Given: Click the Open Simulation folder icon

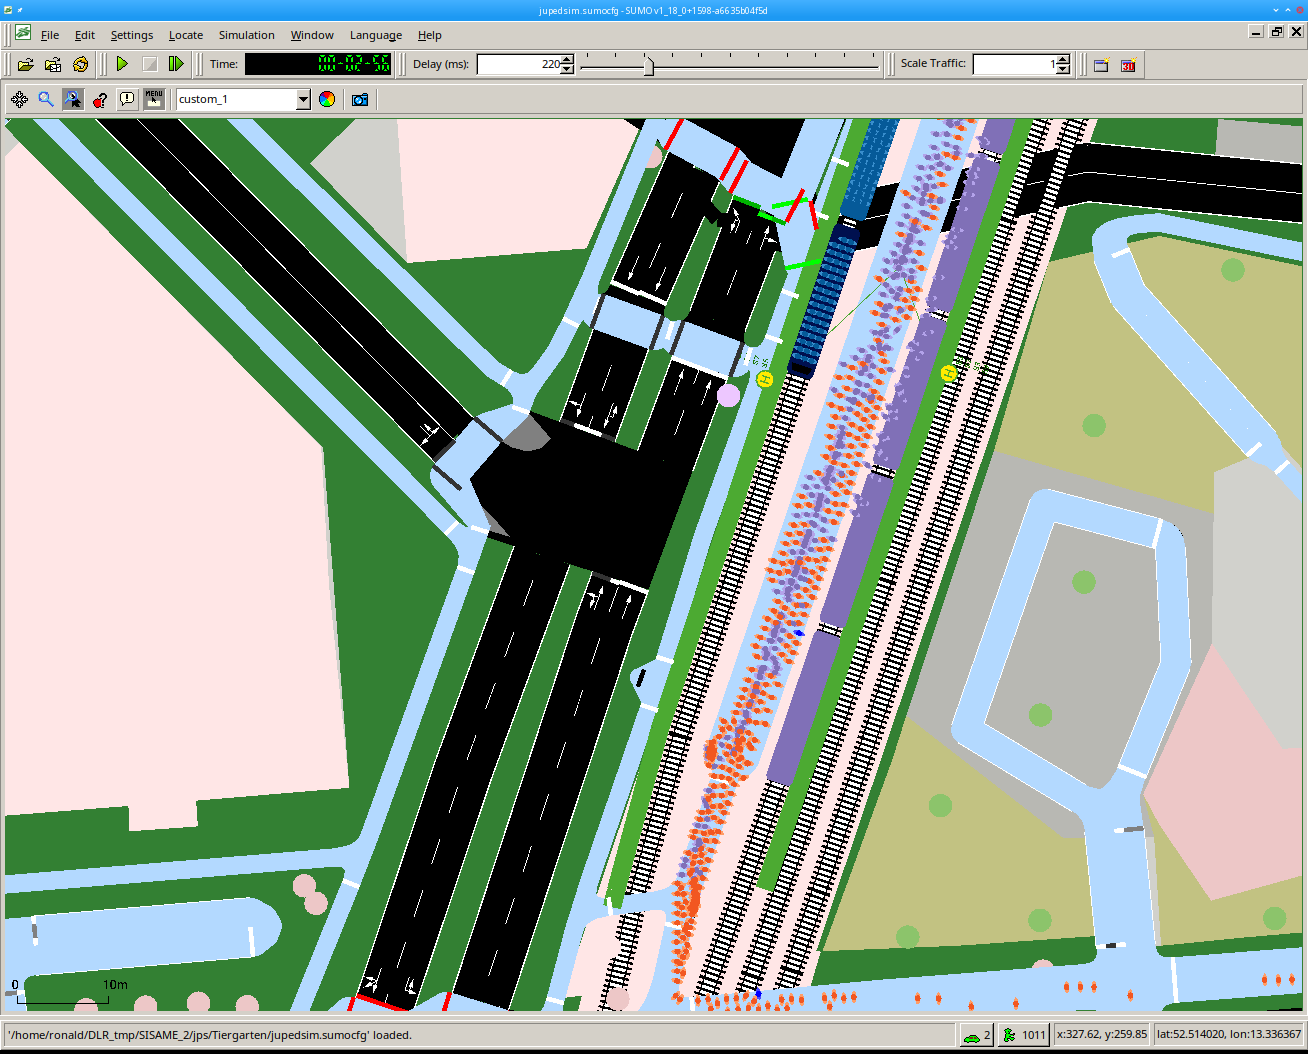Looking at the screenshot, I should [26, 64].
